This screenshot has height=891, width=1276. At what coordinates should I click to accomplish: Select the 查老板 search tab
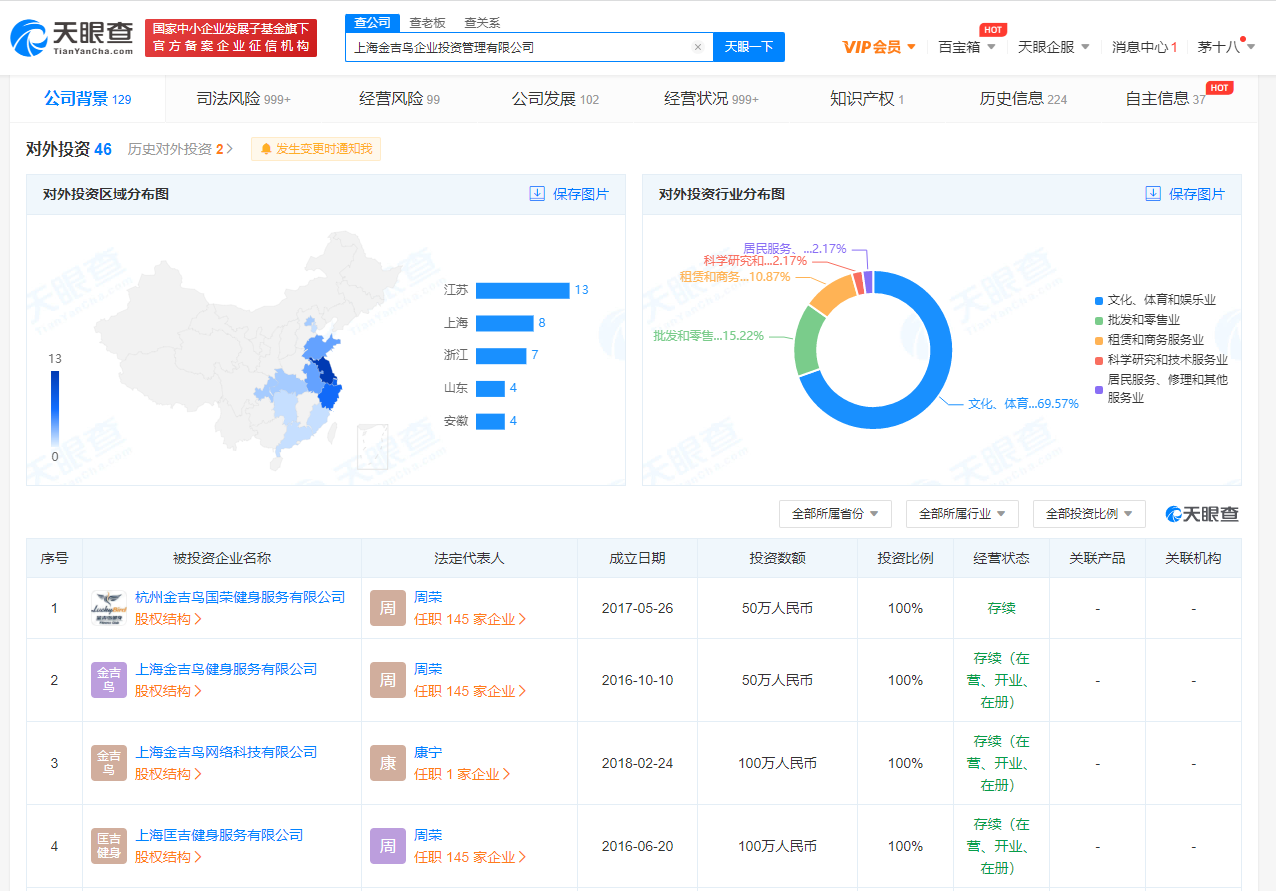tap(427, 22)
